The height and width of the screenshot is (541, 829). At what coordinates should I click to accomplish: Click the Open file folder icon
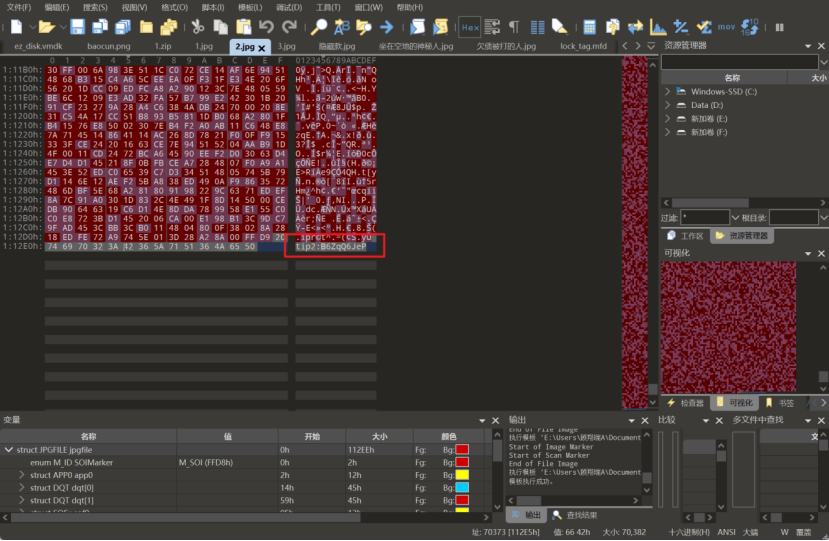coord(47,27)
